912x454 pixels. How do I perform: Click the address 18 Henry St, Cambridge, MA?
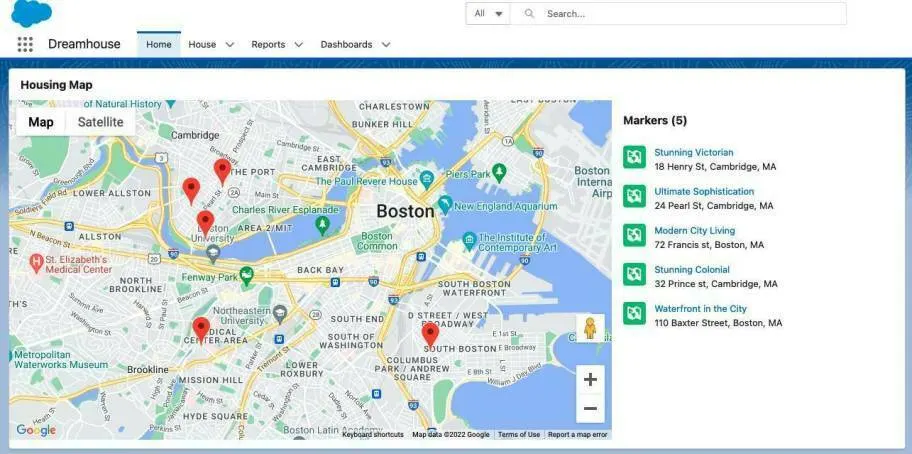[715, 166]
